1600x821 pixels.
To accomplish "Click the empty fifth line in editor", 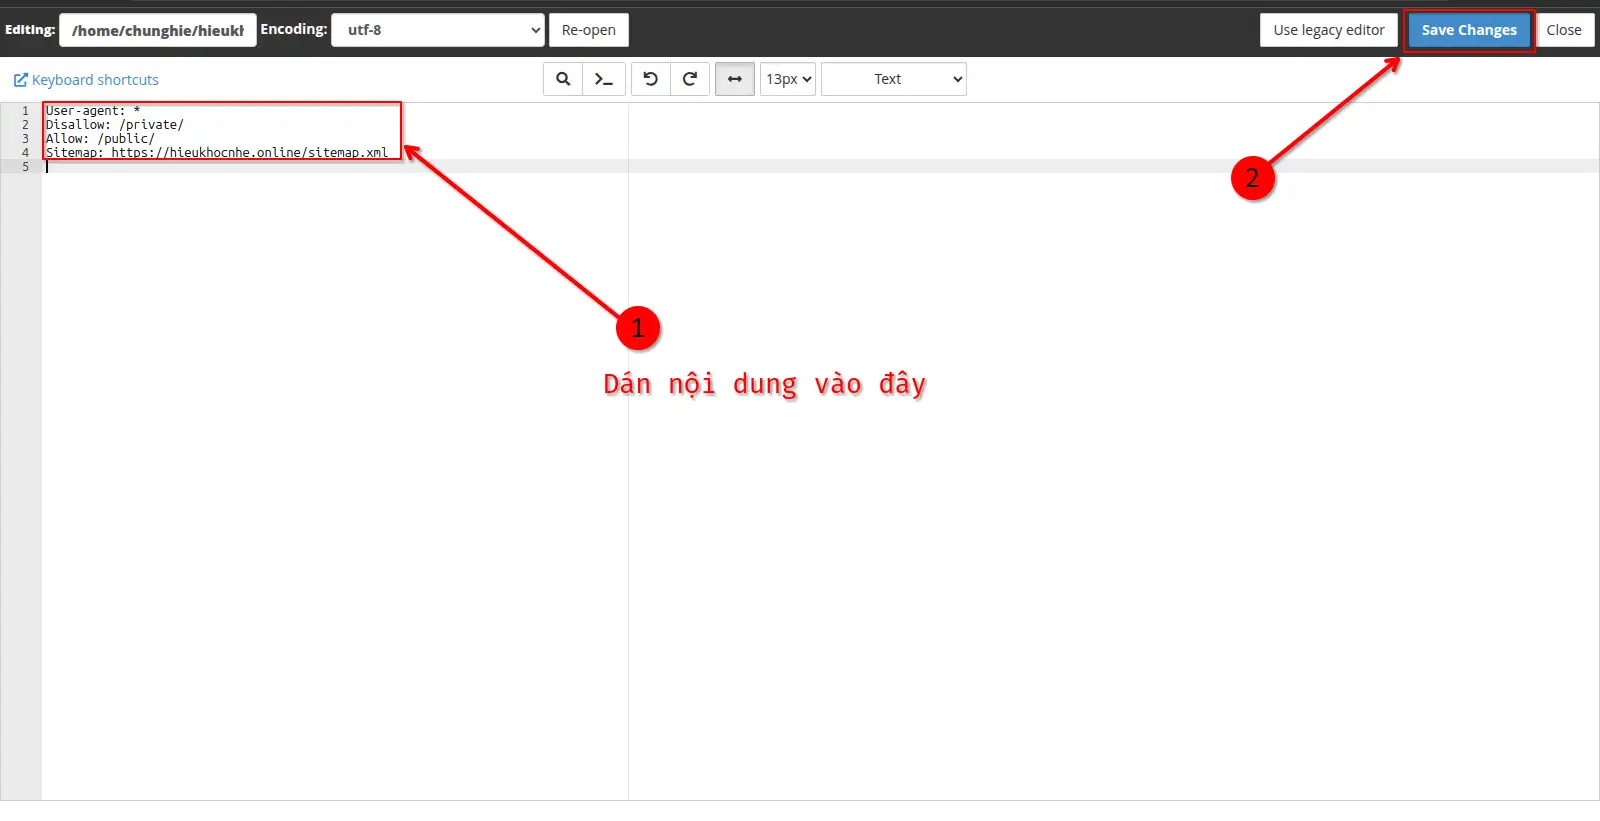I will point(300,167).
